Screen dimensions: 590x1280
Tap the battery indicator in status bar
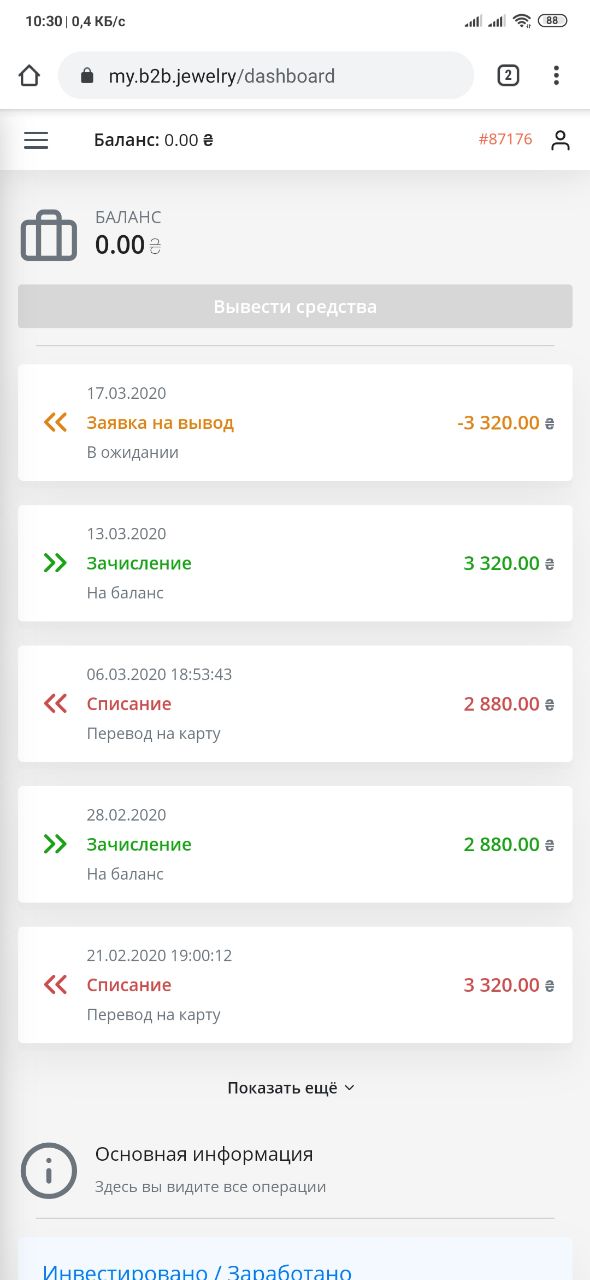pos(551,21)
